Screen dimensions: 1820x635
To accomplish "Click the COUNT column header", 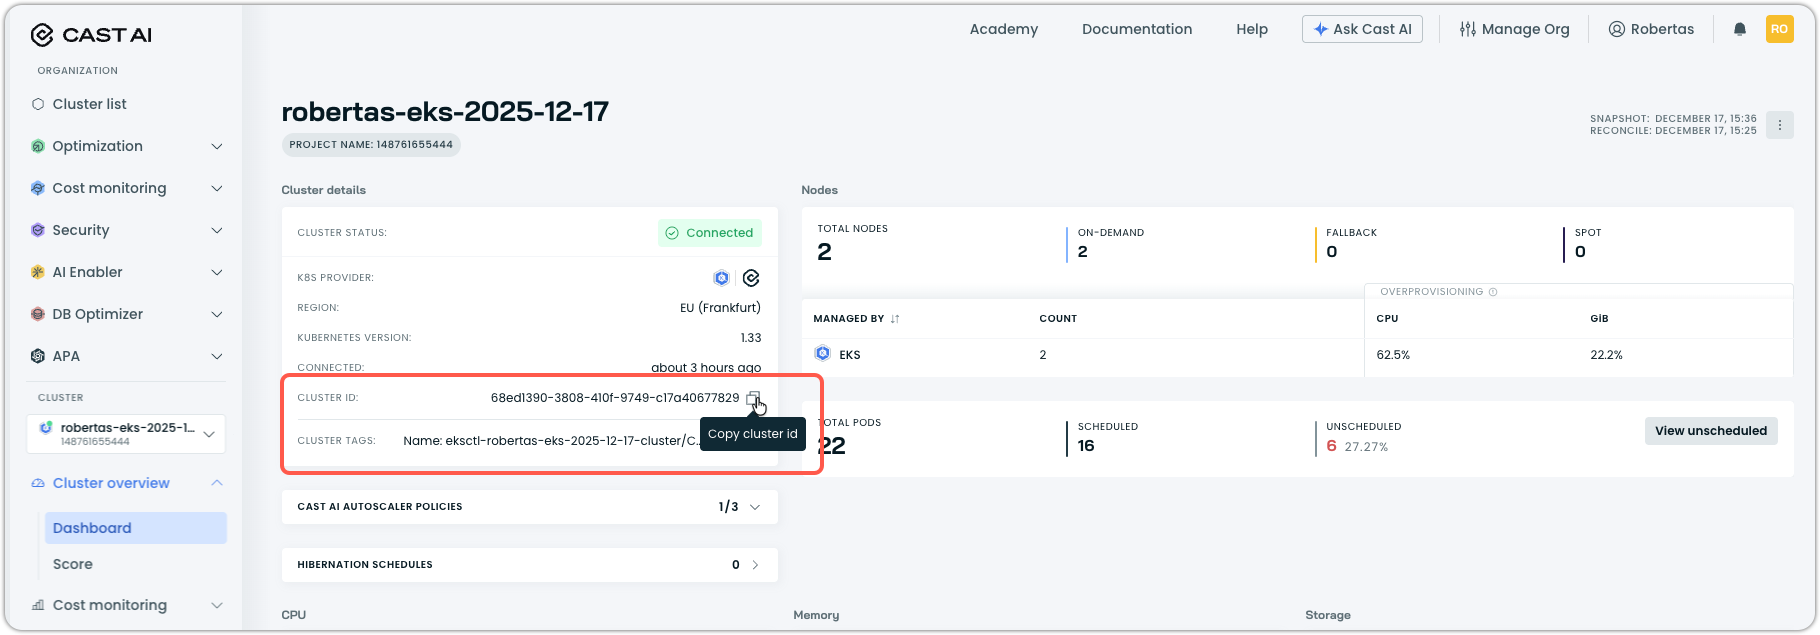I will [1058, 319].
